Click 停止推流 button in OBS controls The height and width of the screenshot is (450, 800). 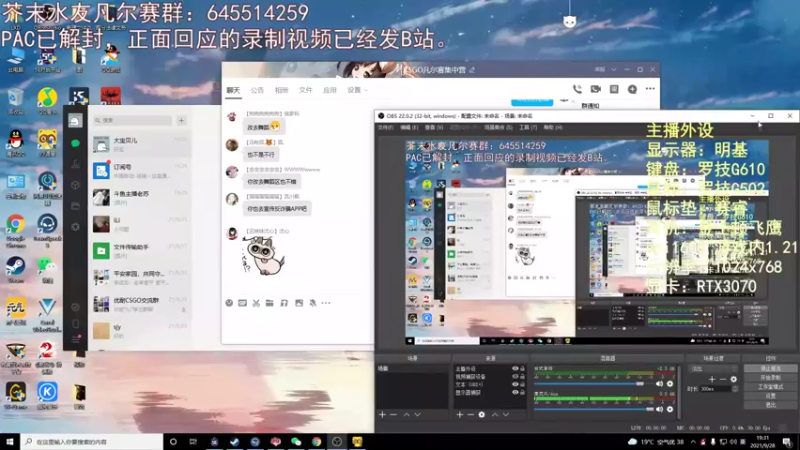click(770, 368)
